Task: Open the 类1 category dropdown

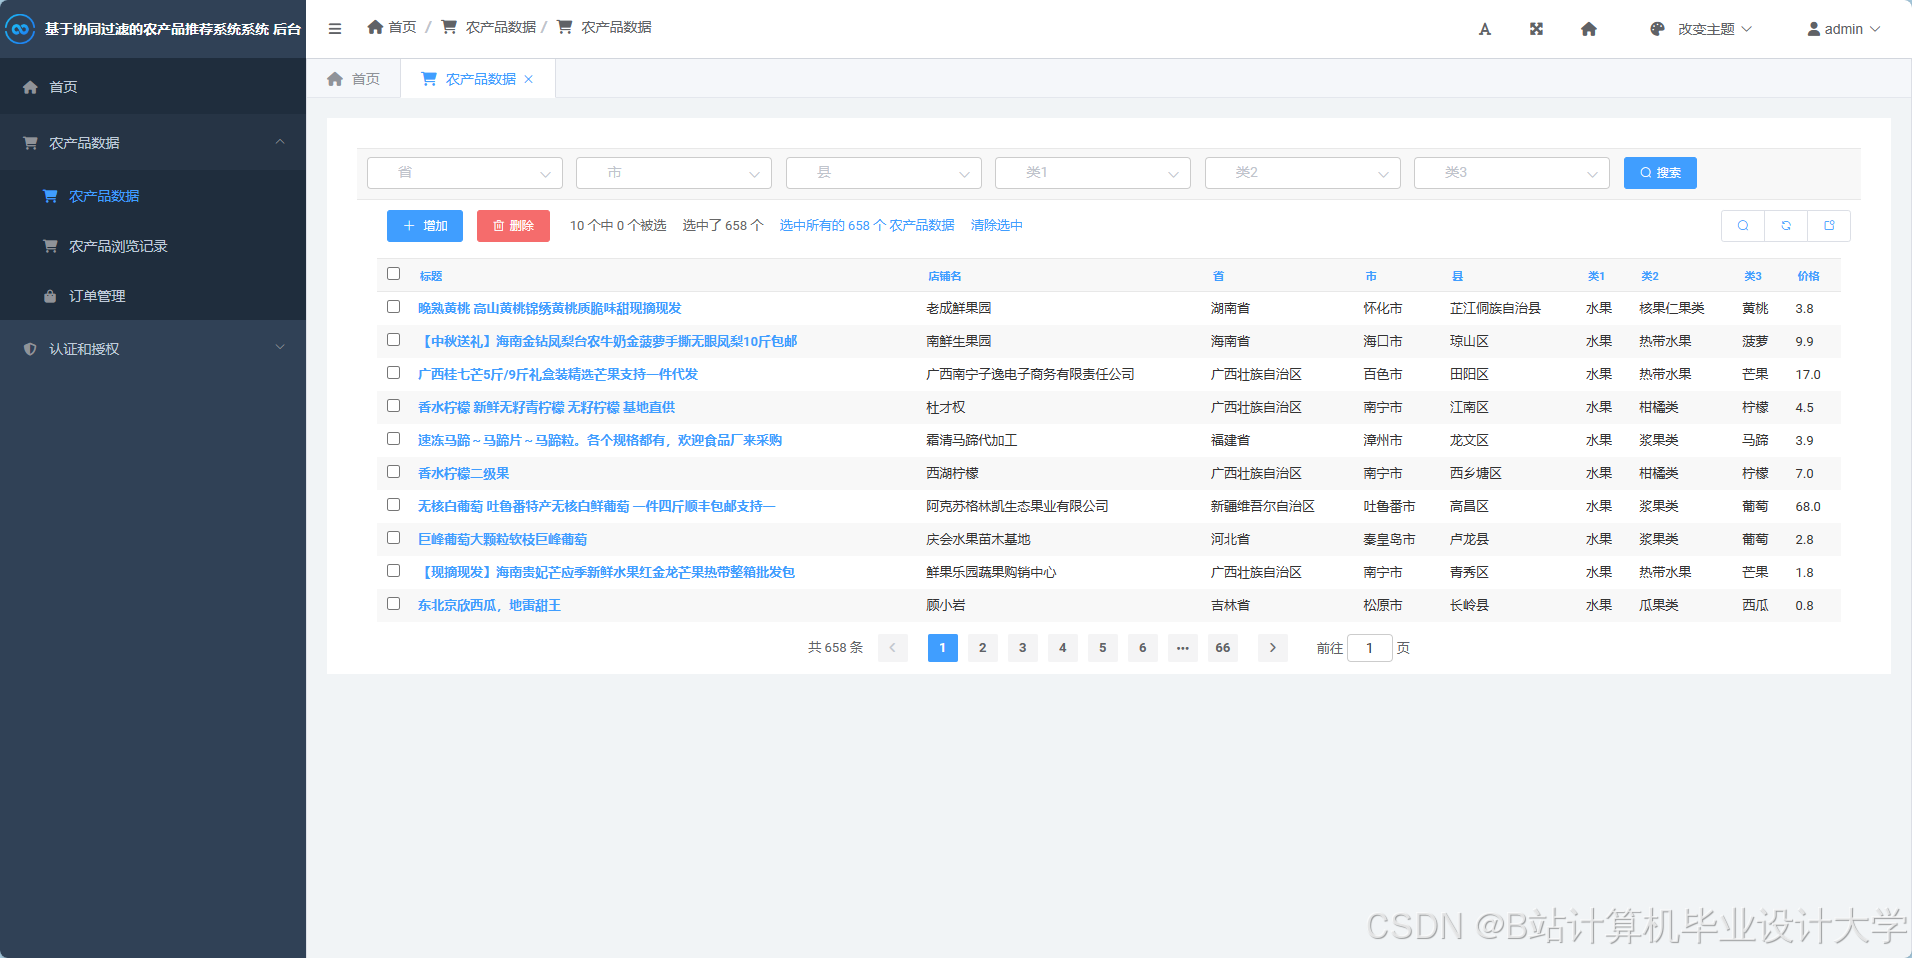Action: 1092,172
